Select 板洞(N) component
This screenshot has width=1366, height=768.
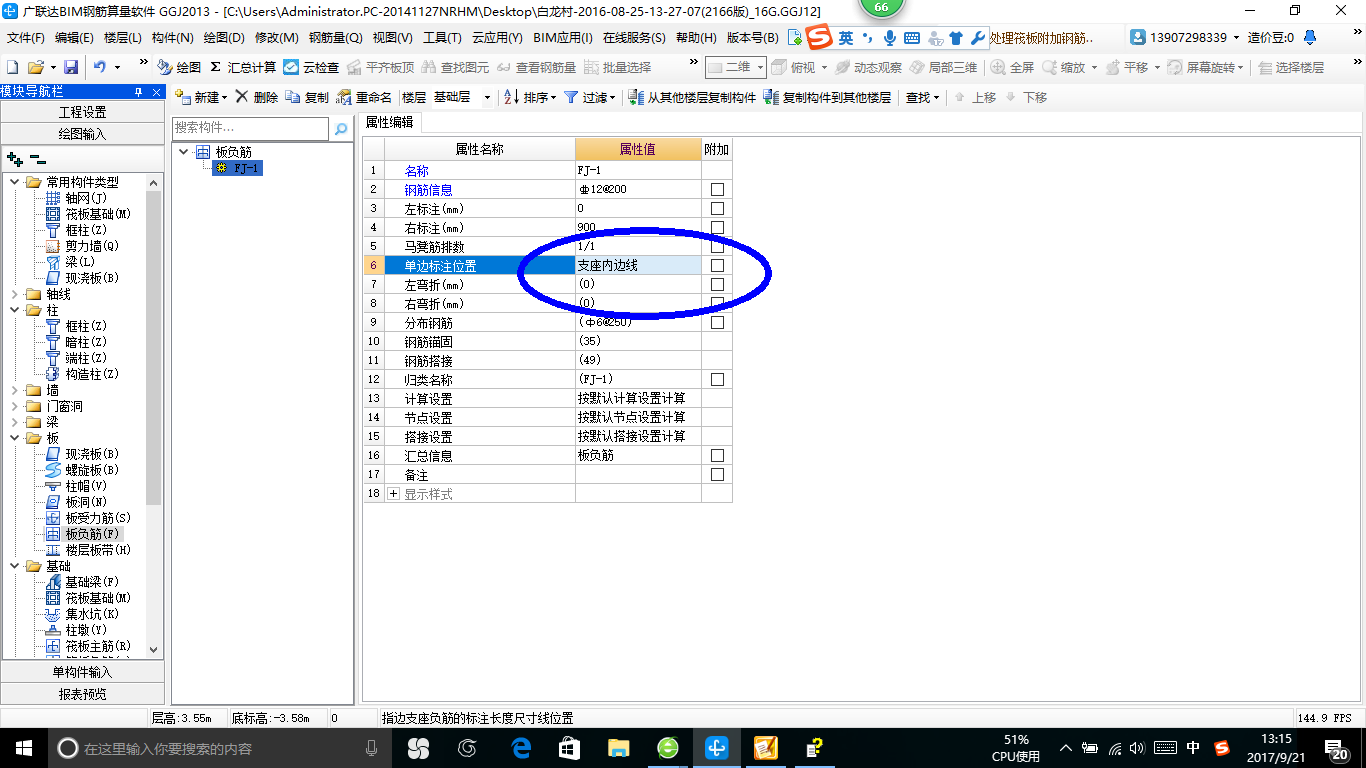77,502
